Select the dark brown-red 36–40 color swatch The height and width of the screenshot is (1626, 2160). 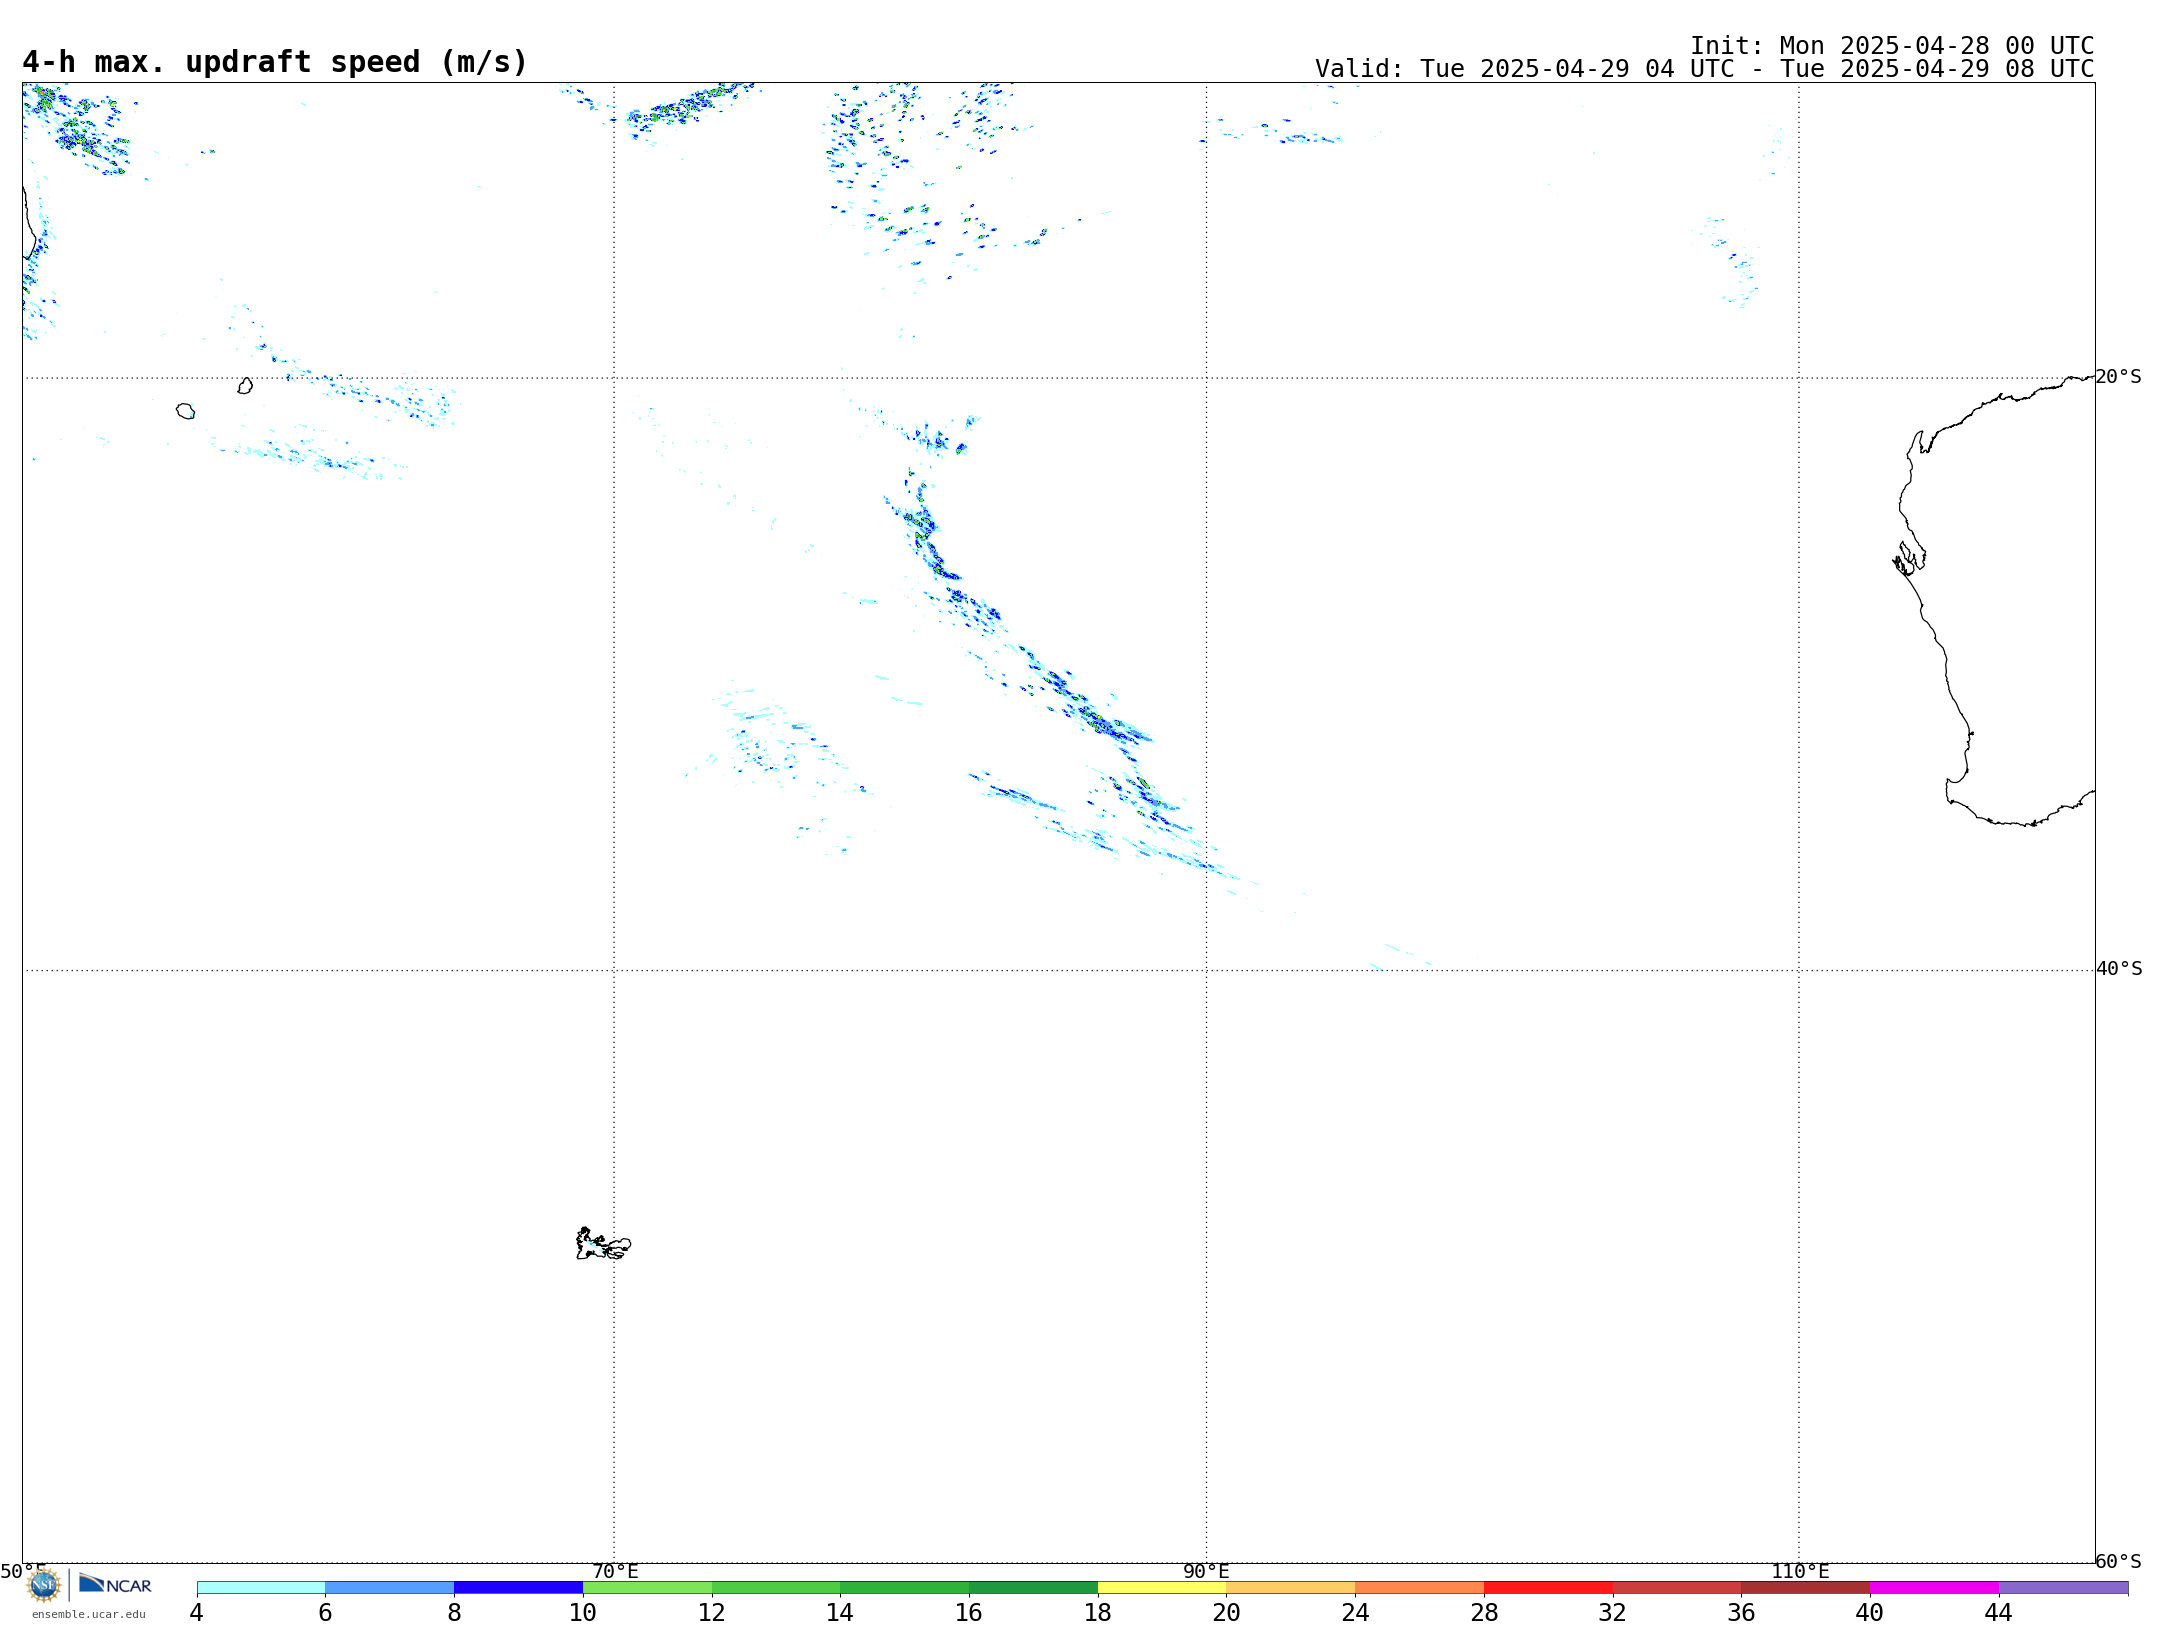point(1806,1588)
